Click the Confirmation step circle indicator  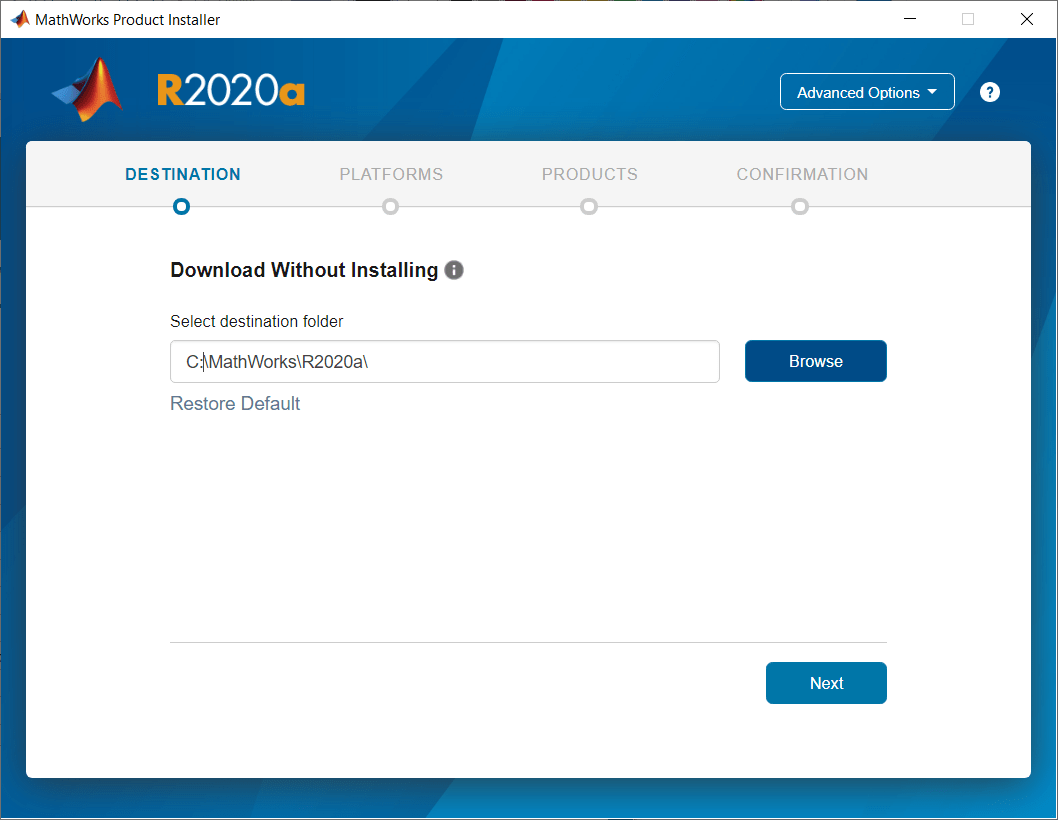tap(800, 206)
